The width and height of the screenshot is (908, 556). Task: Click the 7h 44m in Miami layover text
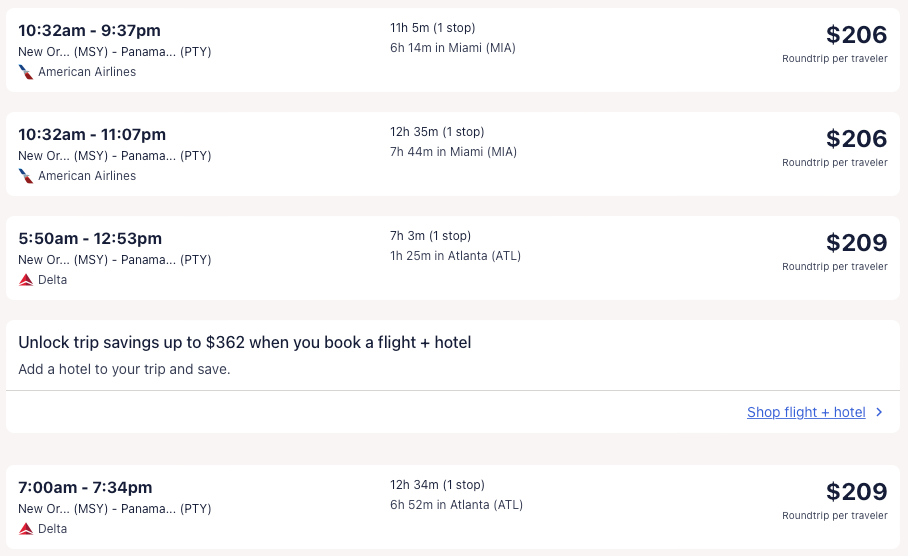[x=453, y=152]
